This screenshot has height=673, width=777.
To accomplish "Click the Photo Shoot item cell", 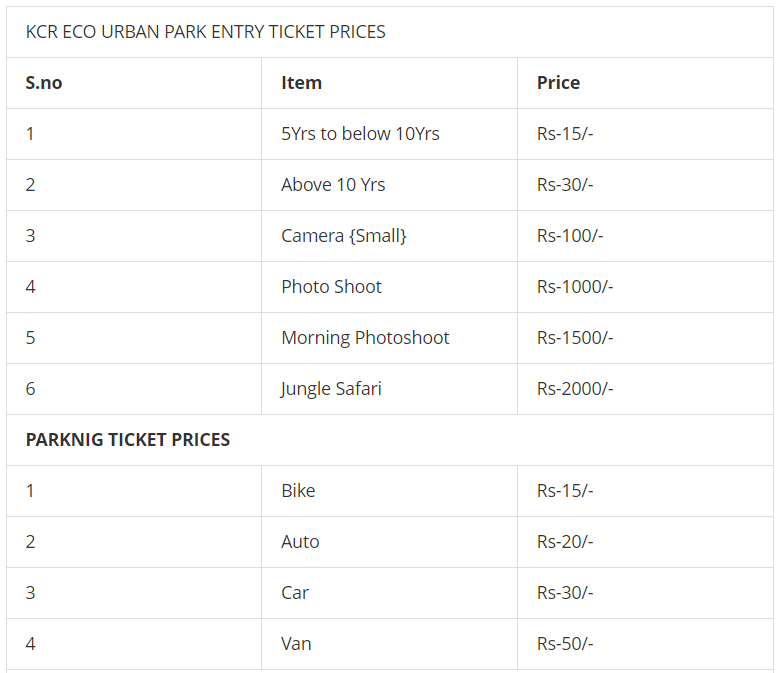I will point(331,287).
